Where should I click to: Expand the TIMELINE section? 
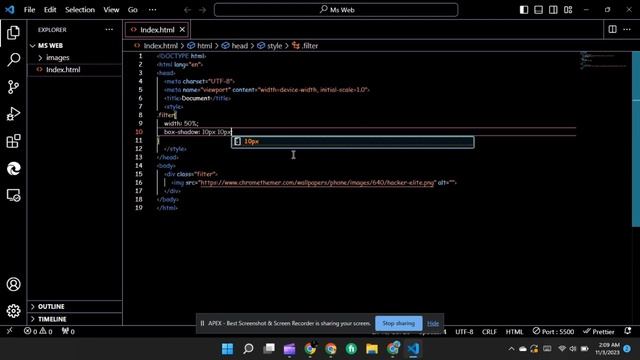(x=74, y=319)
